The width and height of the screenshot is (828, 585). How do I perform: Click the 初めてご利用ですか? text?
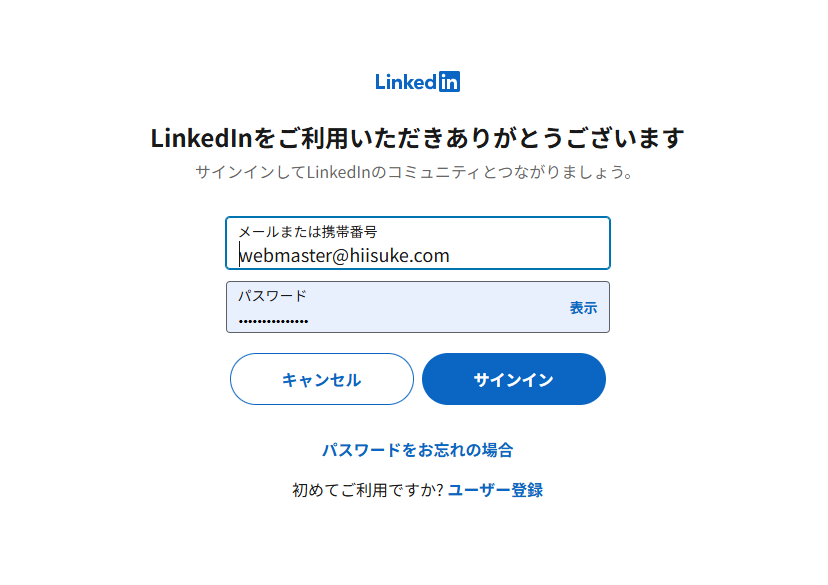coord(368,490)
